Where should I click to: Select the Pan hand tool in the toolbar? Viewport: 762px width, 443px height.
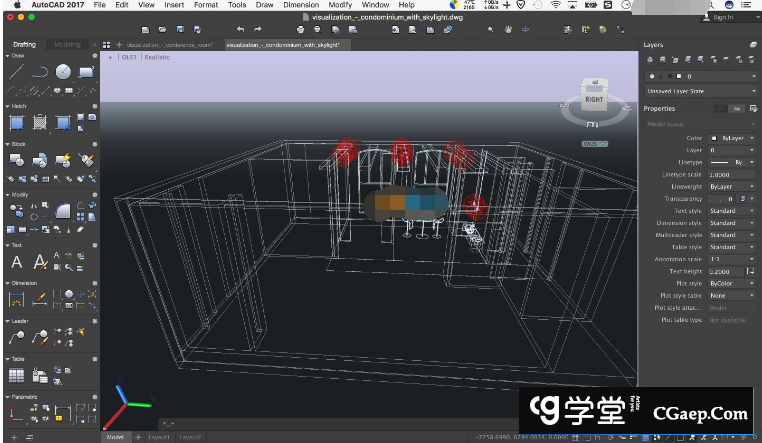508,30
